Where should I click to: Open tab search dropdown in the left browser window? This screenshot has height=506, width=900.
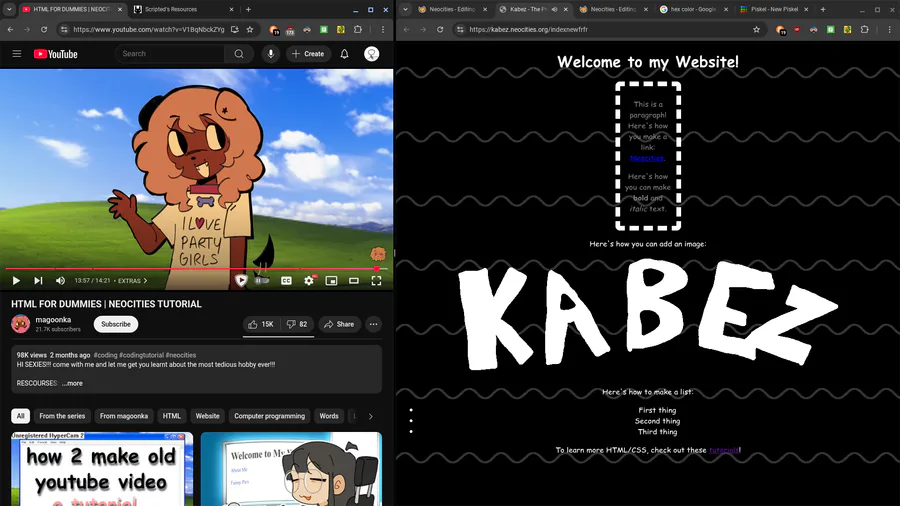[x=9, y=9]
